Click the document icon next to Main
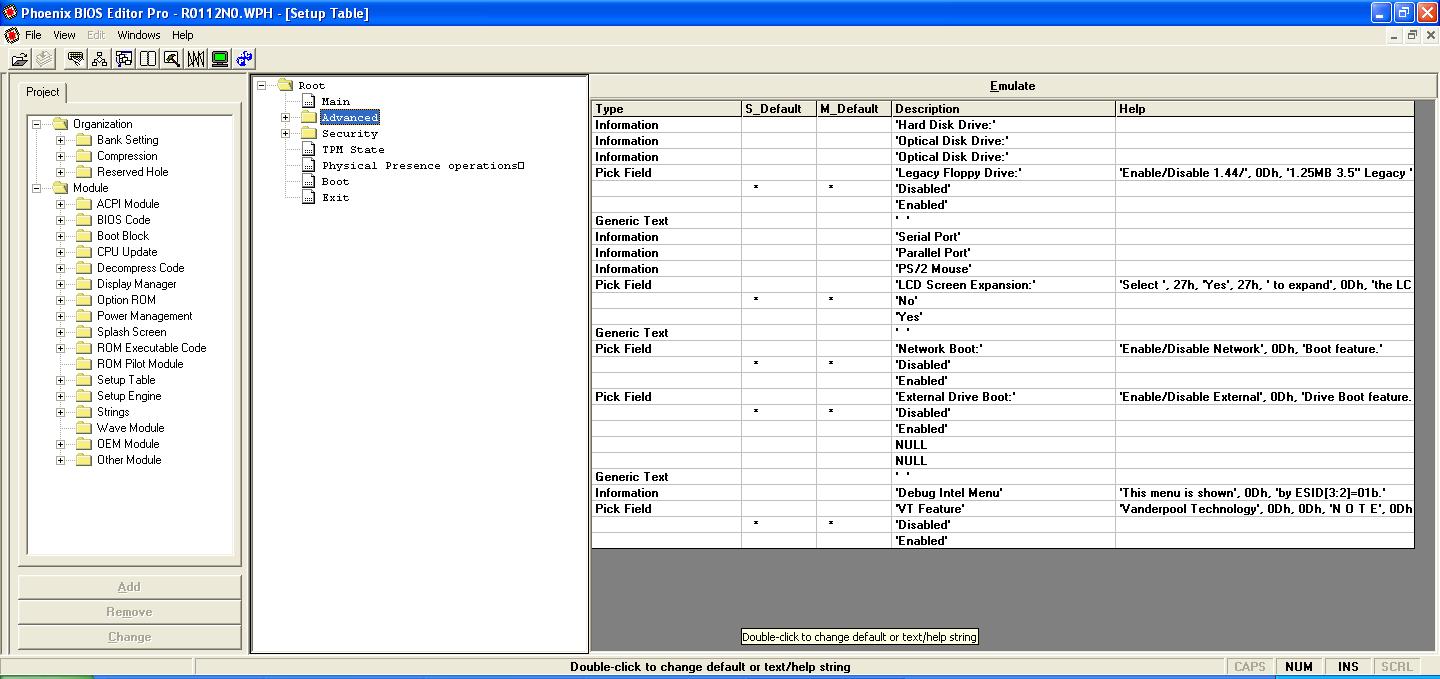This screenshot has height=679, width=1440. coord(309,101)
